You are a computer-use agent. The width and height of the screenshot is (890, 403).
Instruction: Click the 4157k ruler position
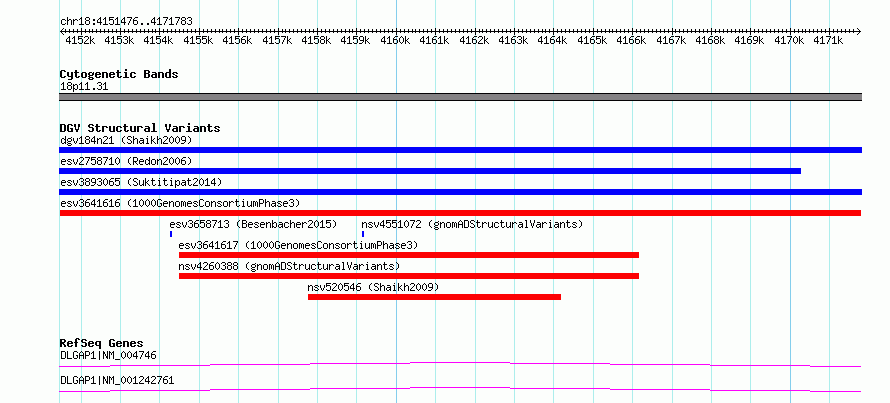coord(277,40)
